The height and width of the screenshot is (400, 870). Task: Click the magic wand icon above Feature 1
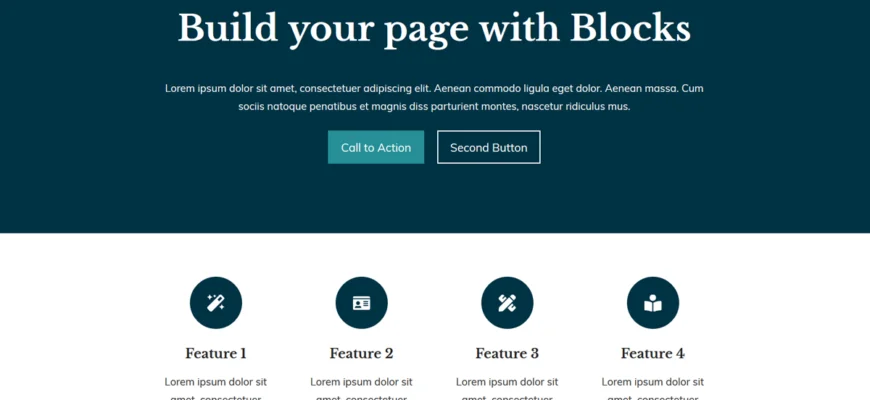point(216,303)
